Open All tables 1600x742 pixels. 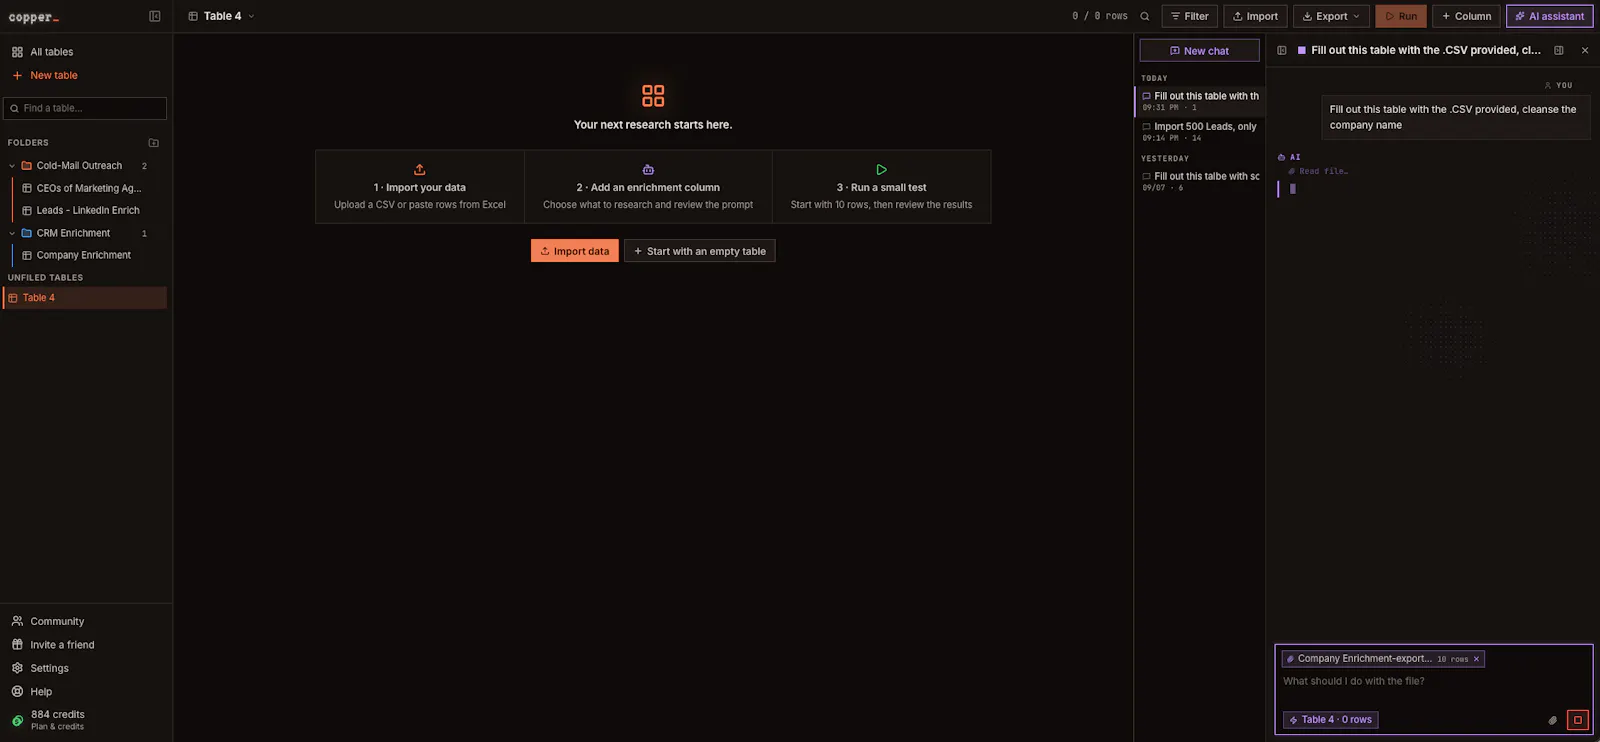[x=51, y=52]
